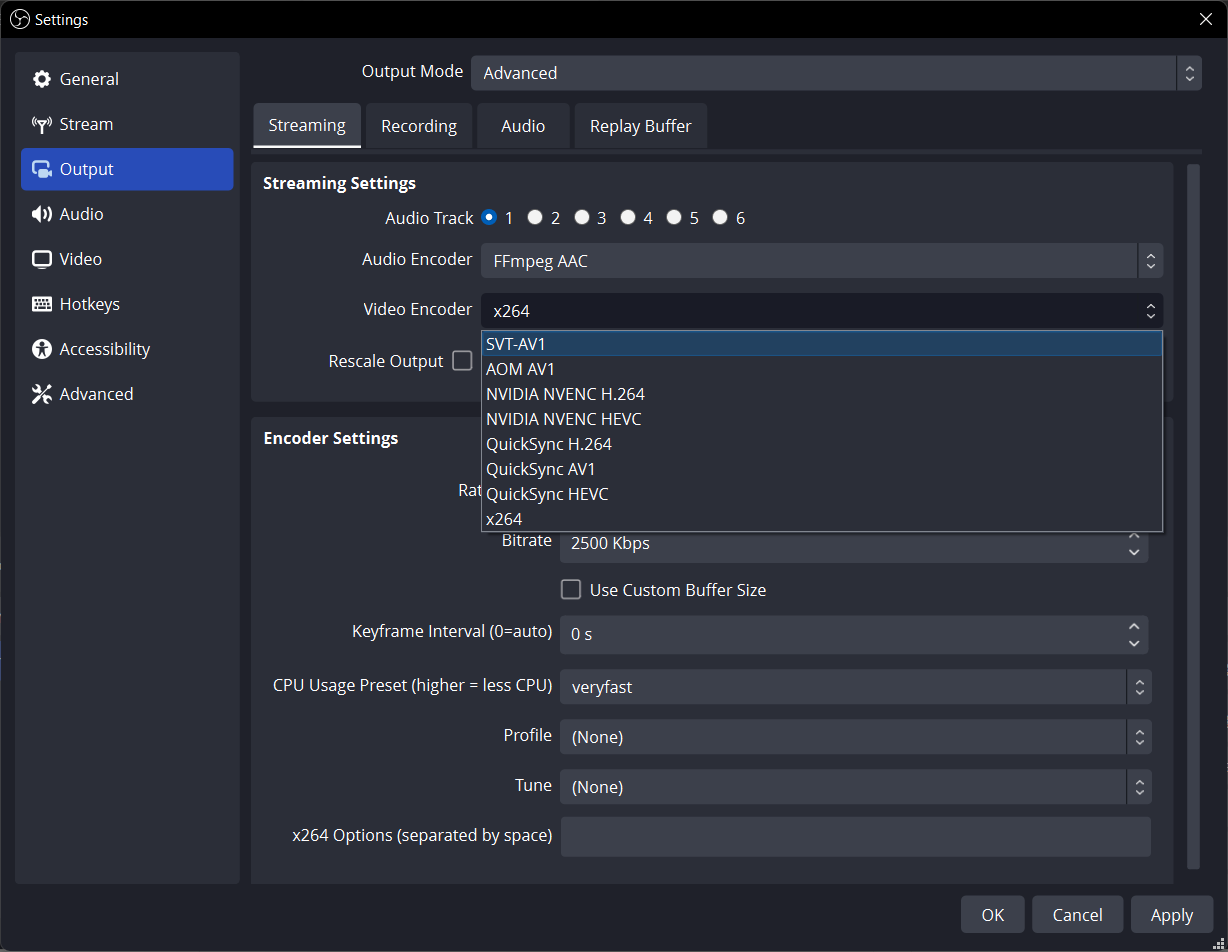Click the Audio speaker icon in sidebar
The height and width of the screenshot is (952, 1228).
point(41,214)
